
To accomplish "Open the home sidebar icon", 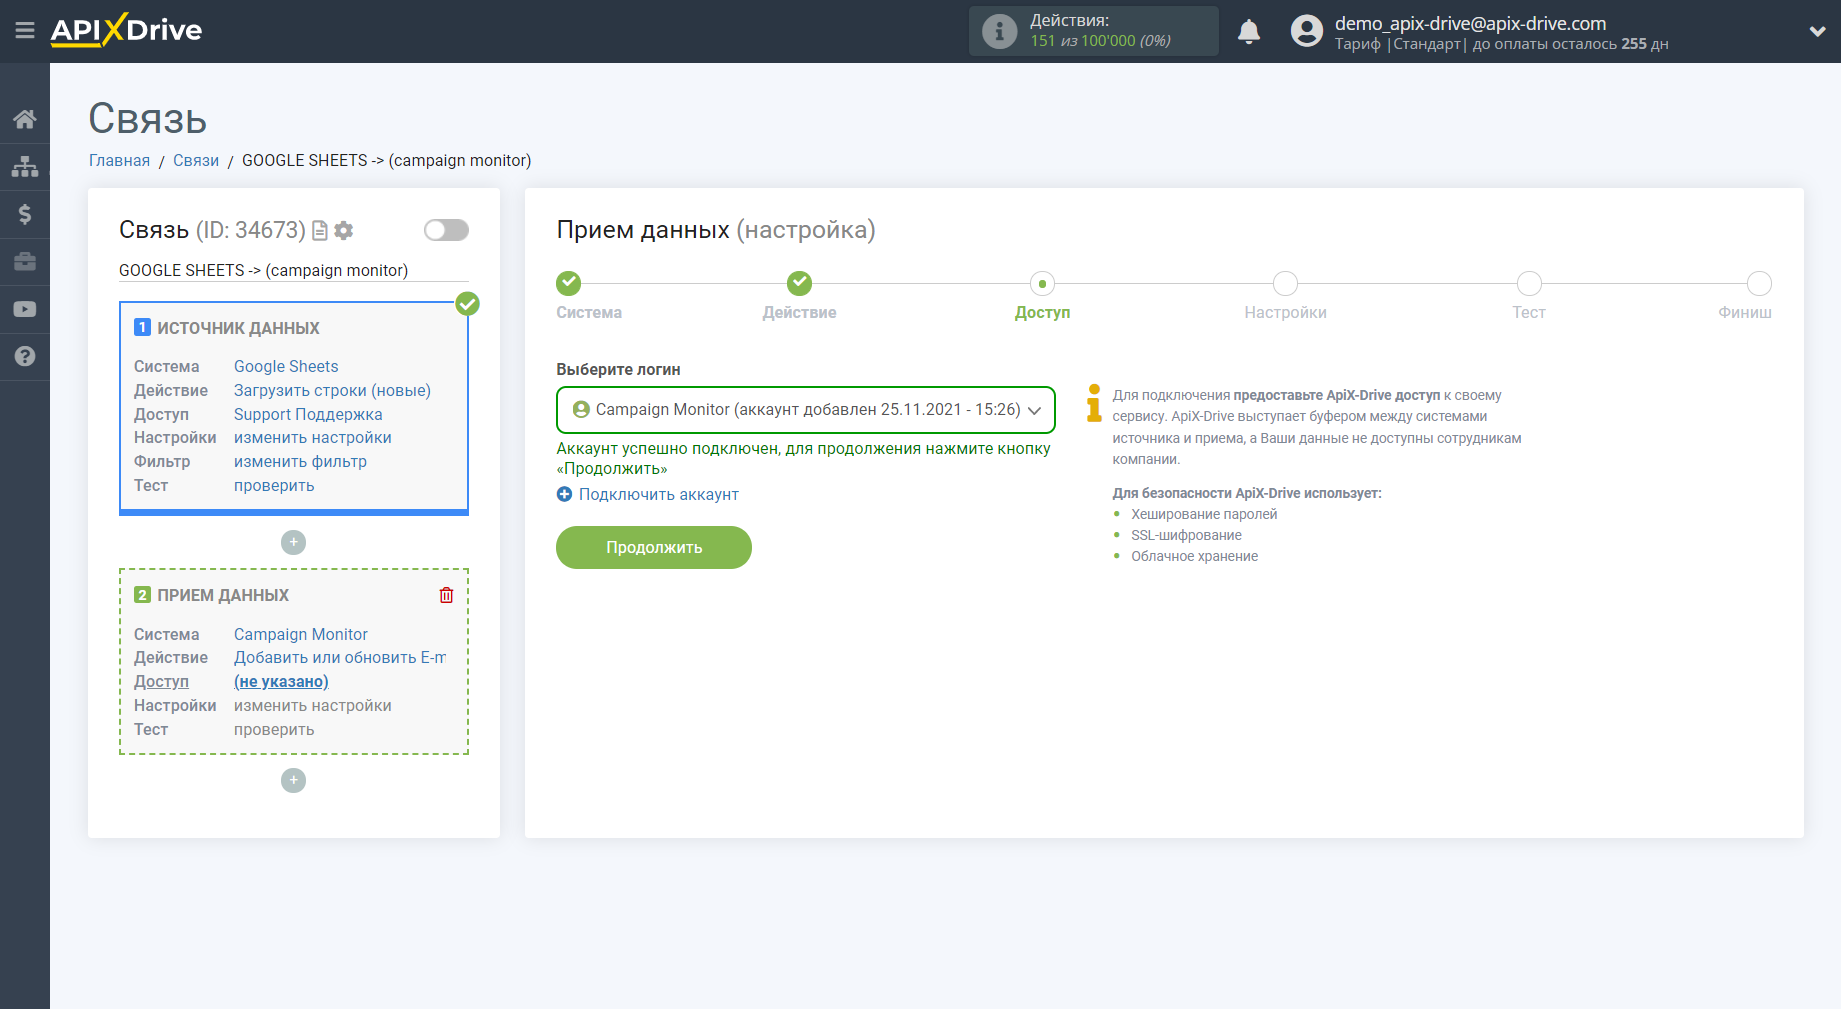I will click(25, 119).
